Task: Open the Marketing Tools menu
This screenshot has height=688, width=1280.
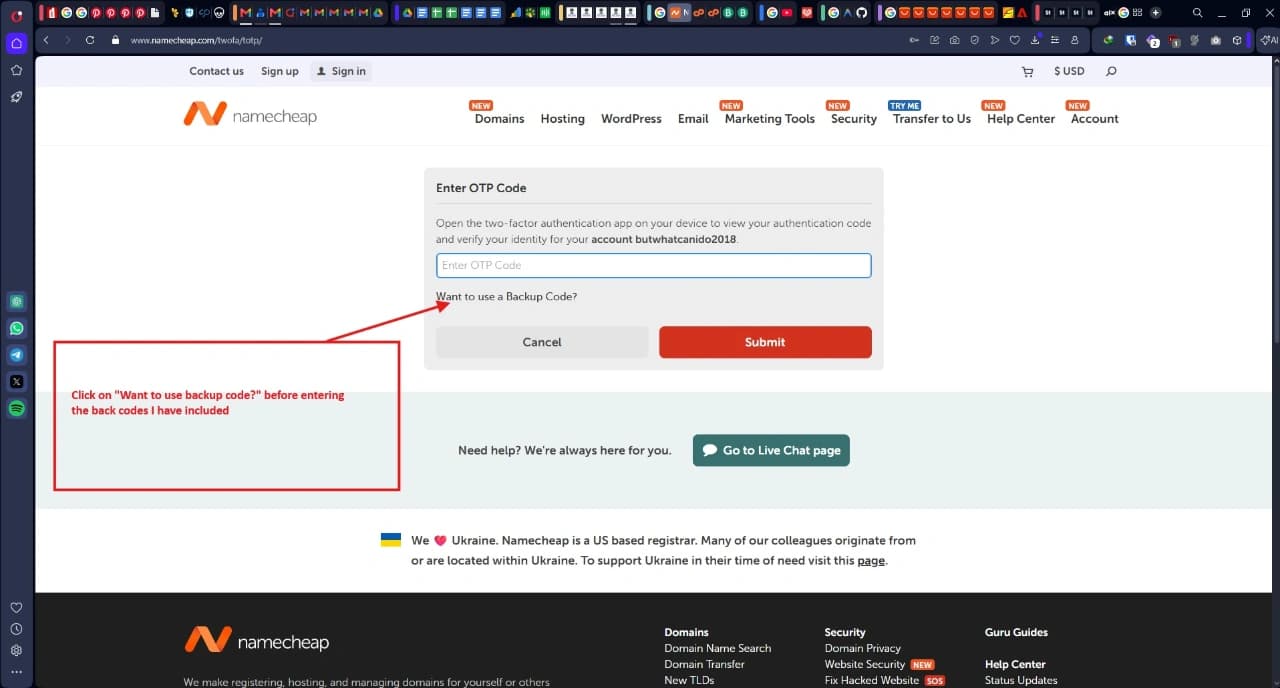Action: pos(770,118)
